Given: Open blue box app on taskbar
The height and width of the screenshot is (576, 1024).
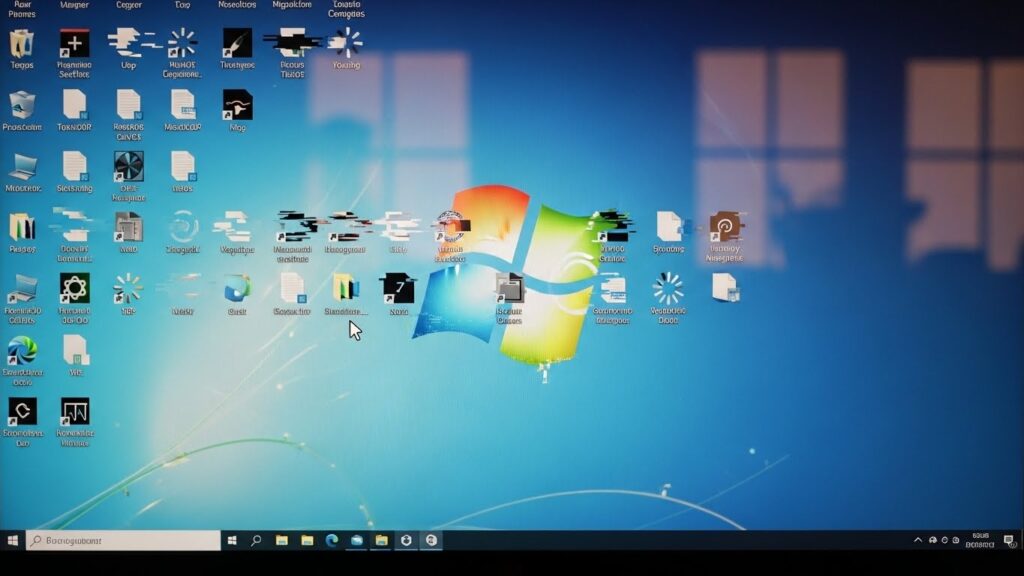Looking at the screenshot, I should (357, 540).
